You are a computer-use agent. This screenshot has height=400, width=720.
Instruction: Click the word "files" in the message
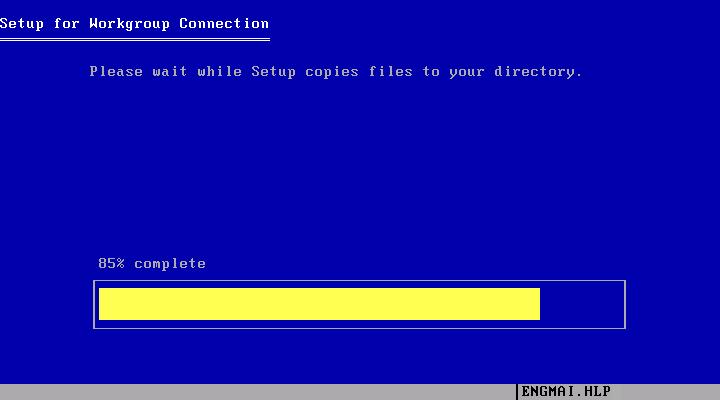click(x=390, y=71)
